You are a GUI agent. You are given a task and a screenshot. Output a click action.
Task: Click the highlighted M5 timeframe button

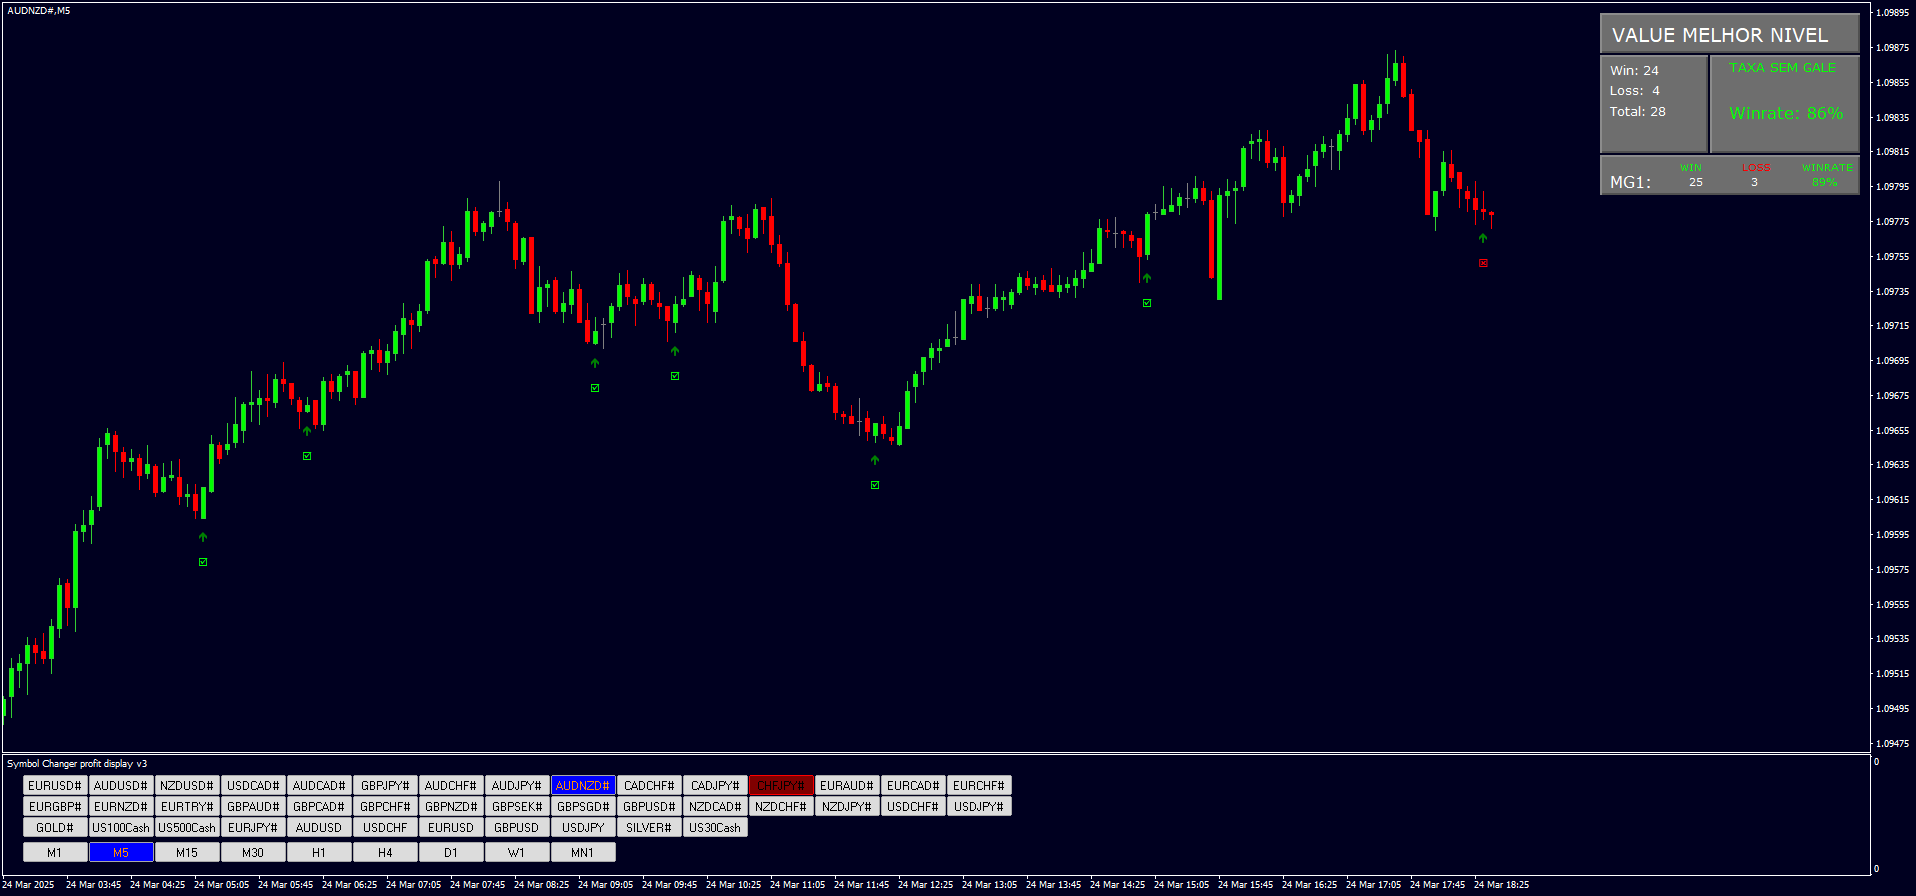click(x=121, y=853)
